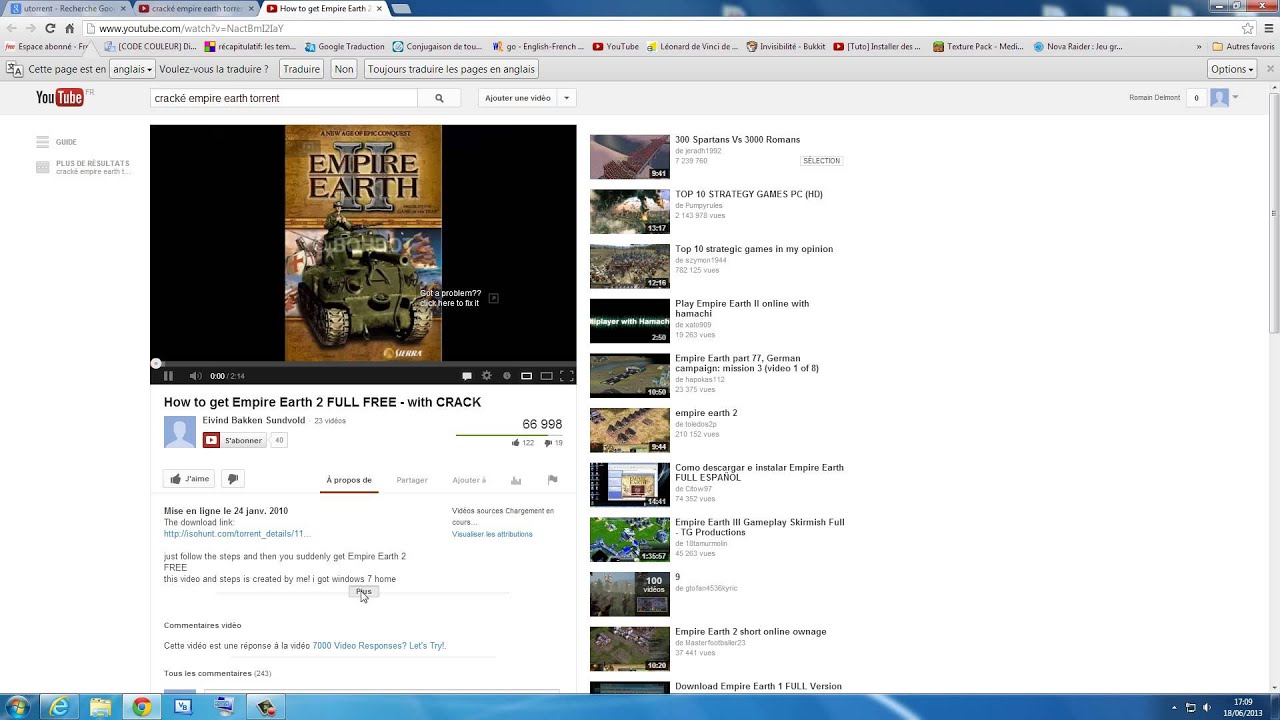Go to browser home page
1280x720 pixels.
coord(69,29)
